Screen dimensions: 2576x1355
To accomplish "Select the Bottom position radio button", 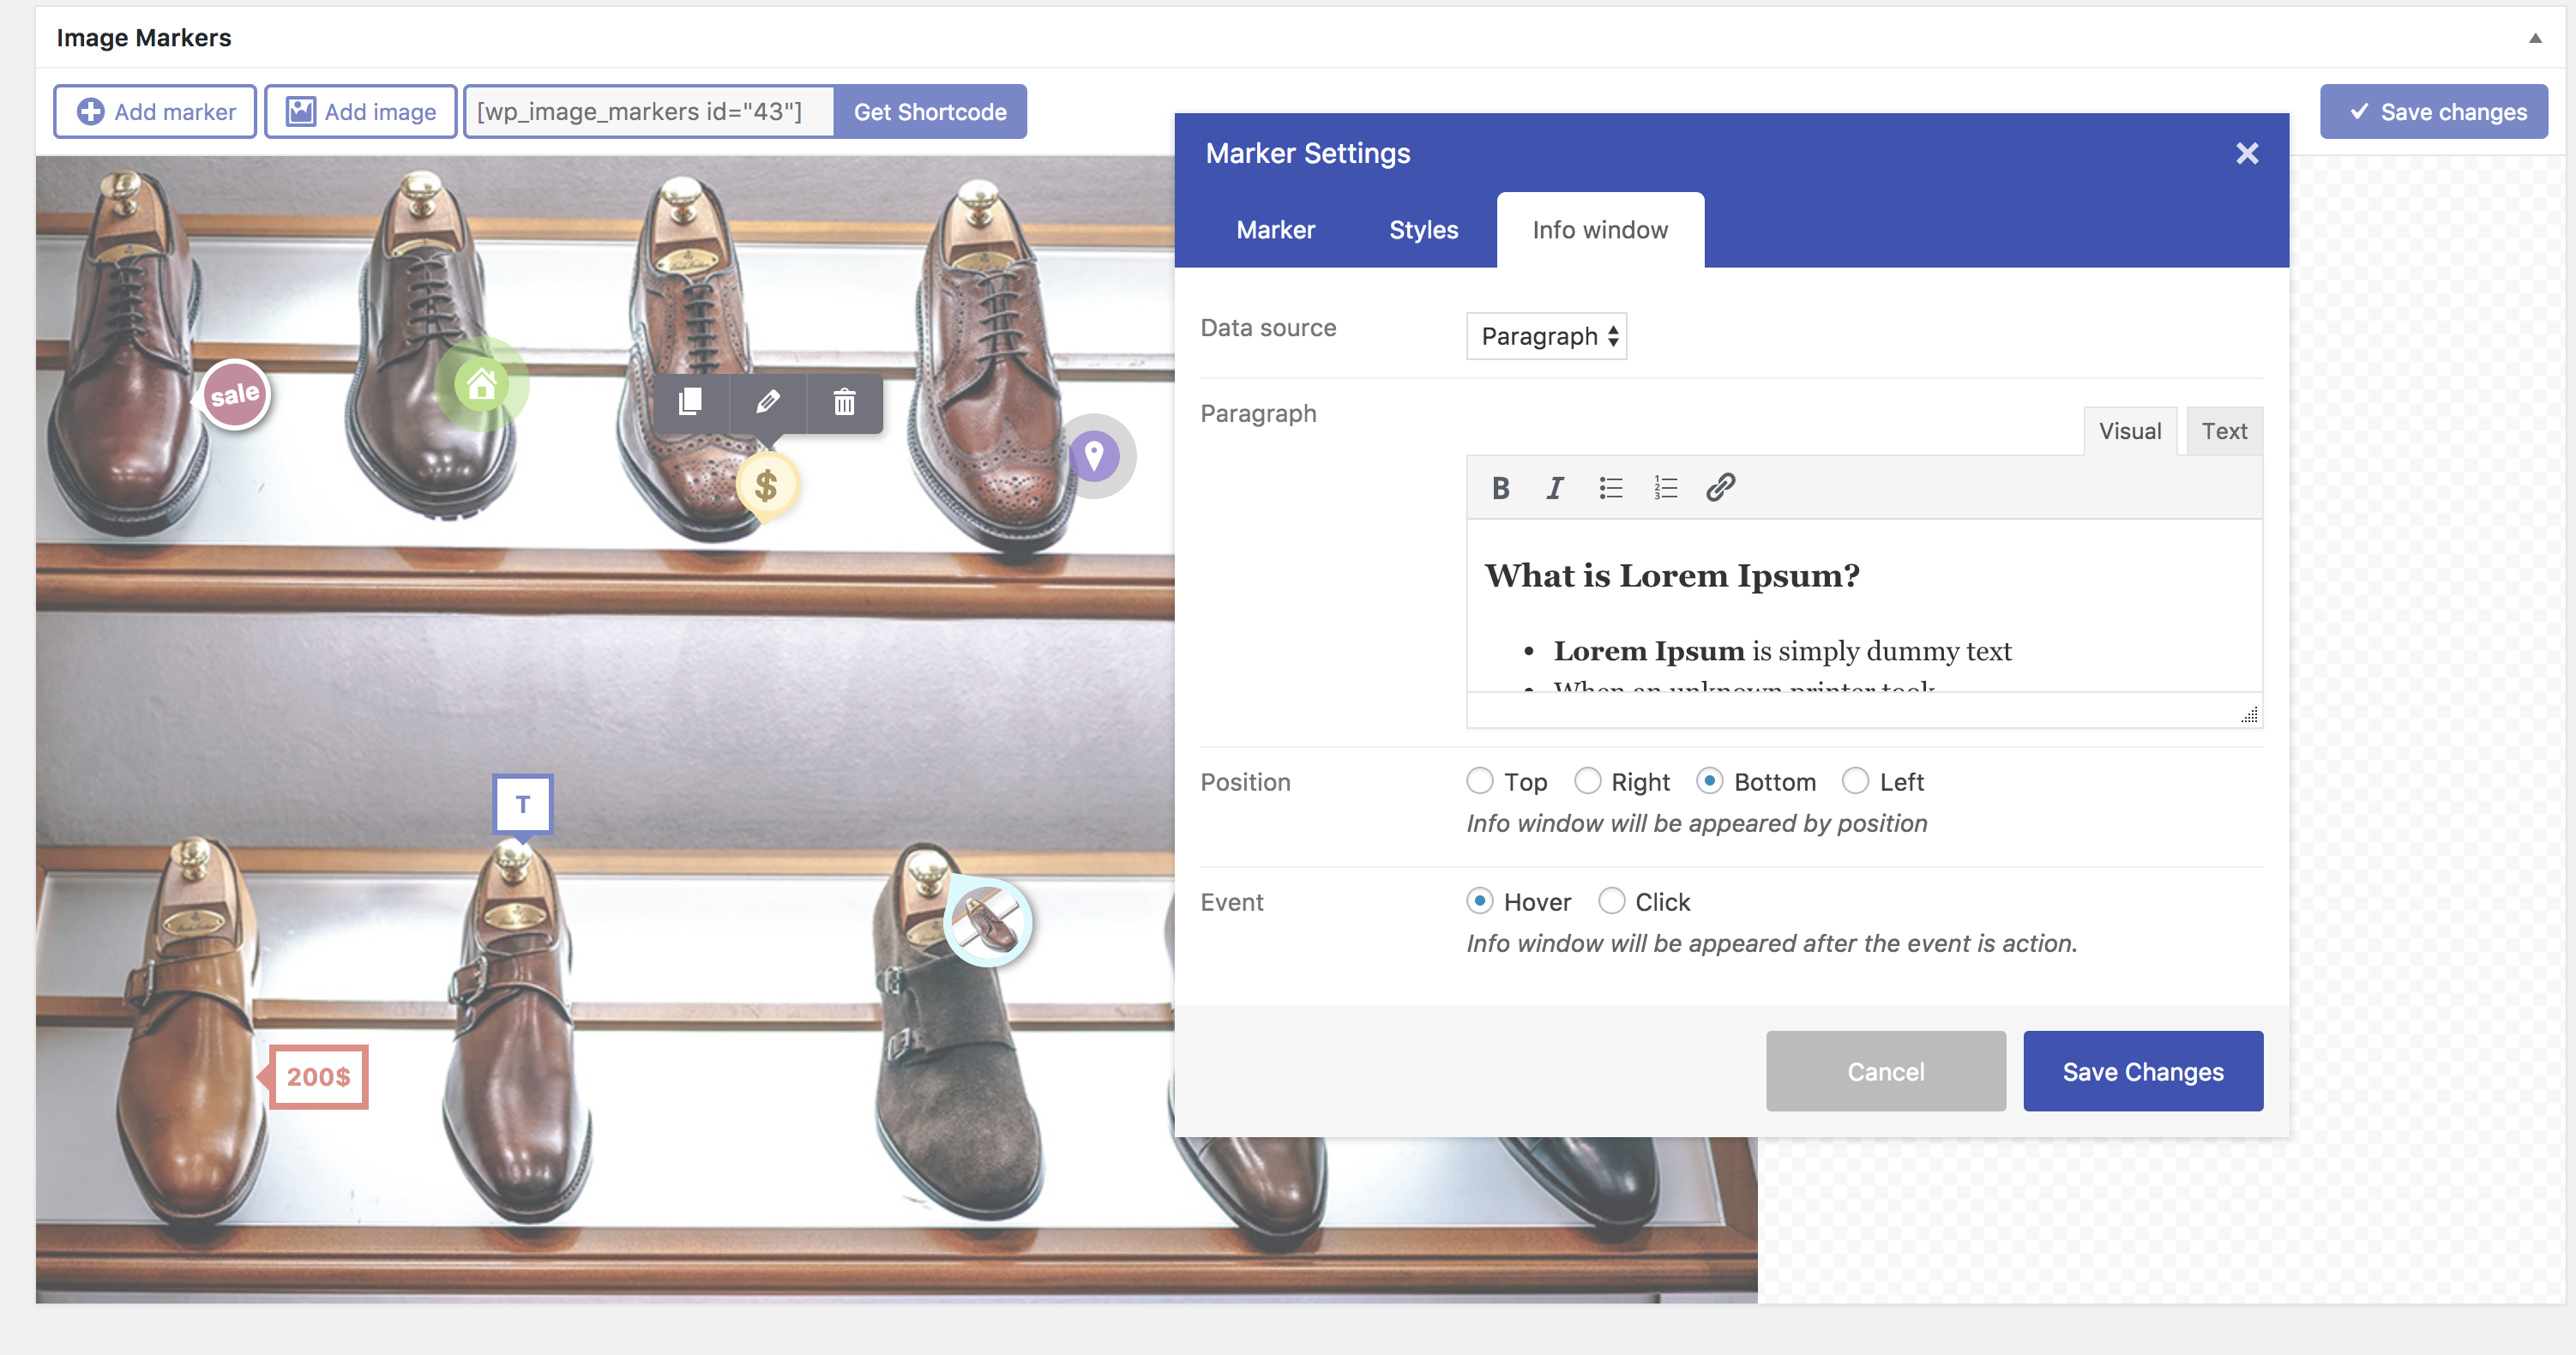I will pyautogui.click(x=1709, y=782).
